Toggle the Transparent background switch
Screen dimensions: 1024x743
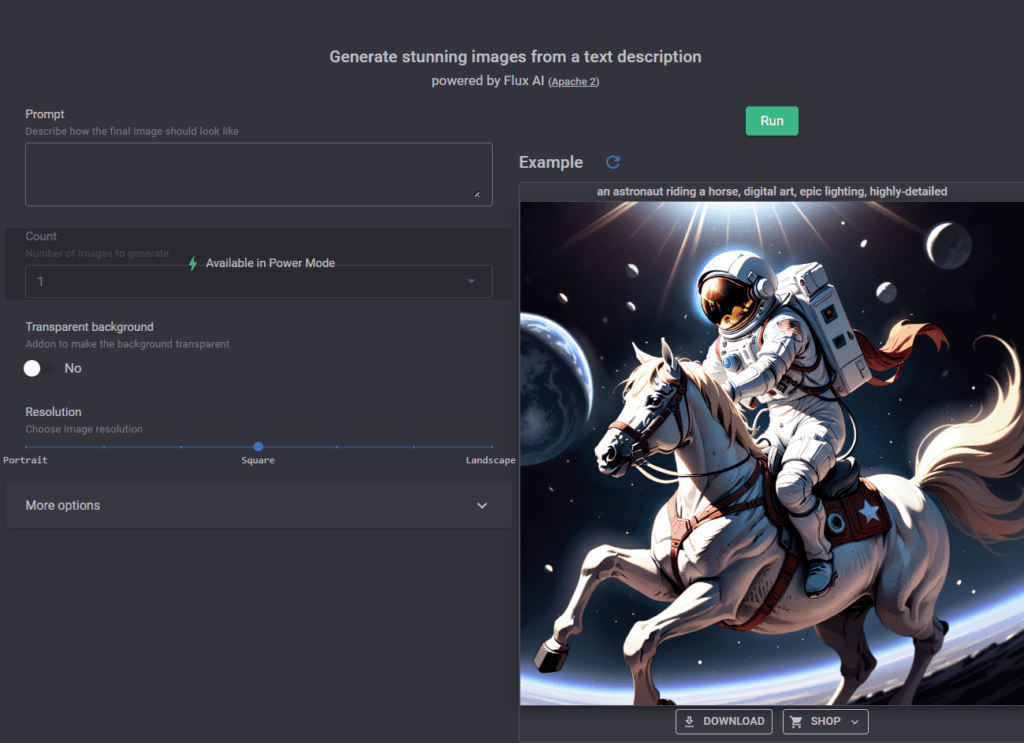point(37,368)
